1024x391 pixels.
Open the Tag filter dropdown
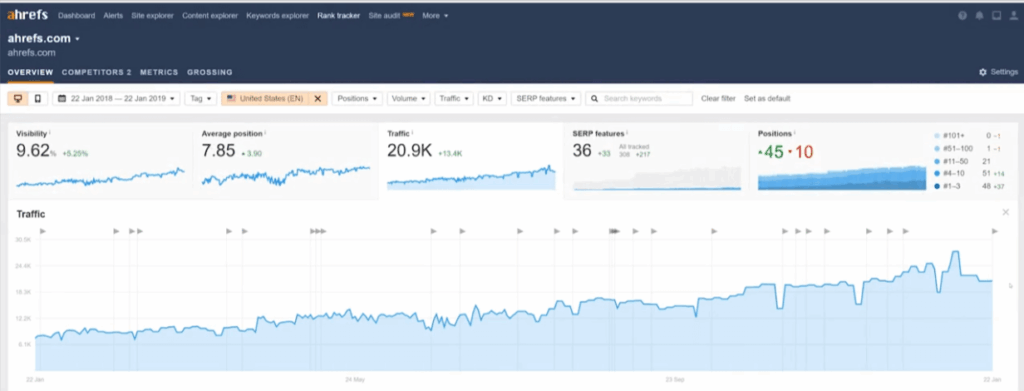[200, 99]
